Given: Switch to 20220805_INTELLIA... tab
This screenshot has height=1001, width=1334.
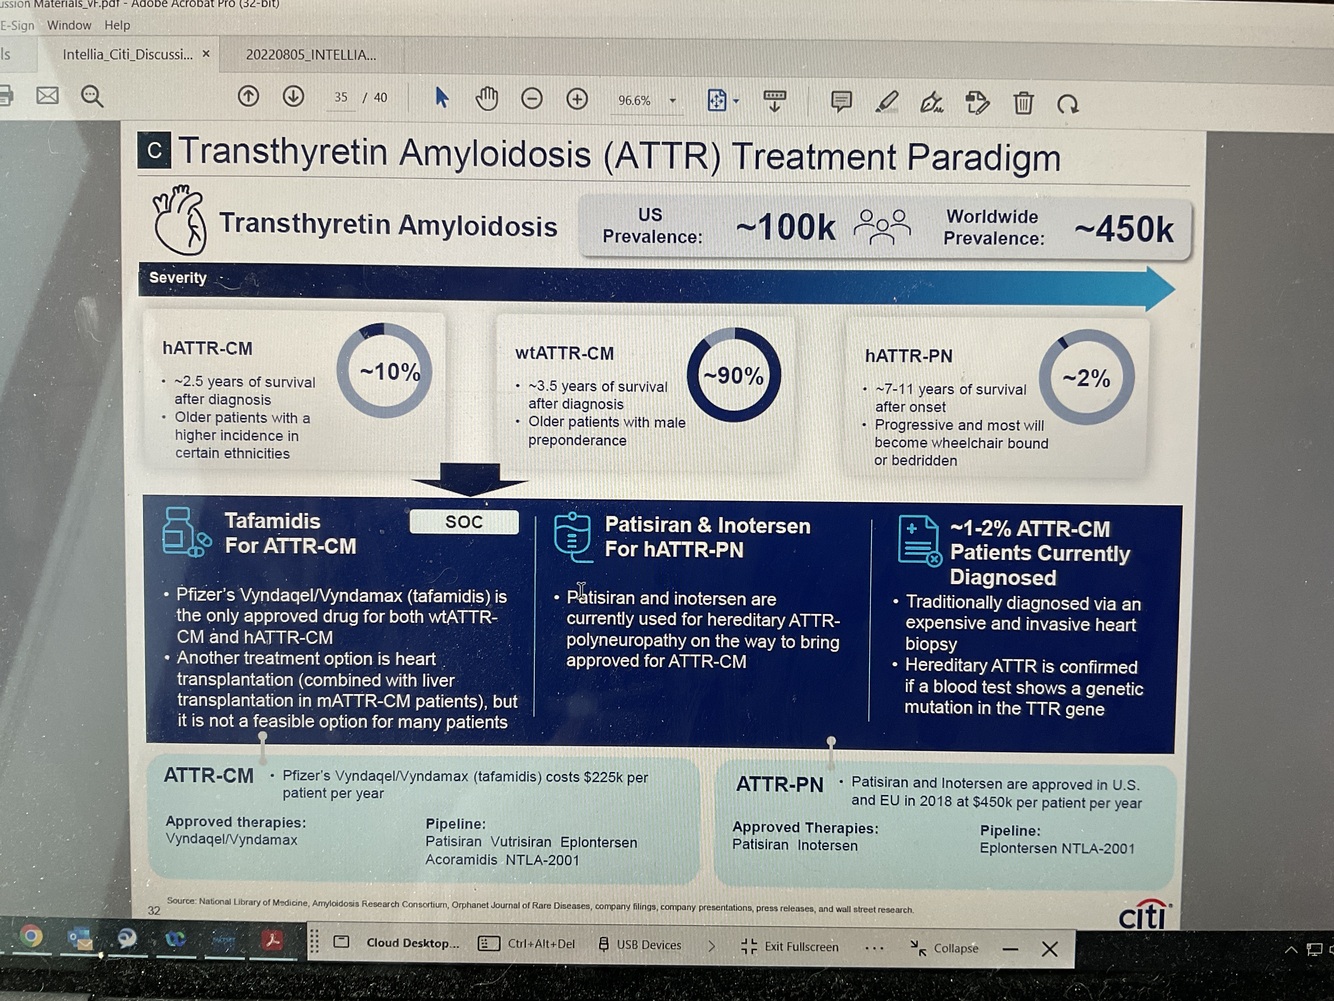Looking at the screenshot, I should [311, 55].
